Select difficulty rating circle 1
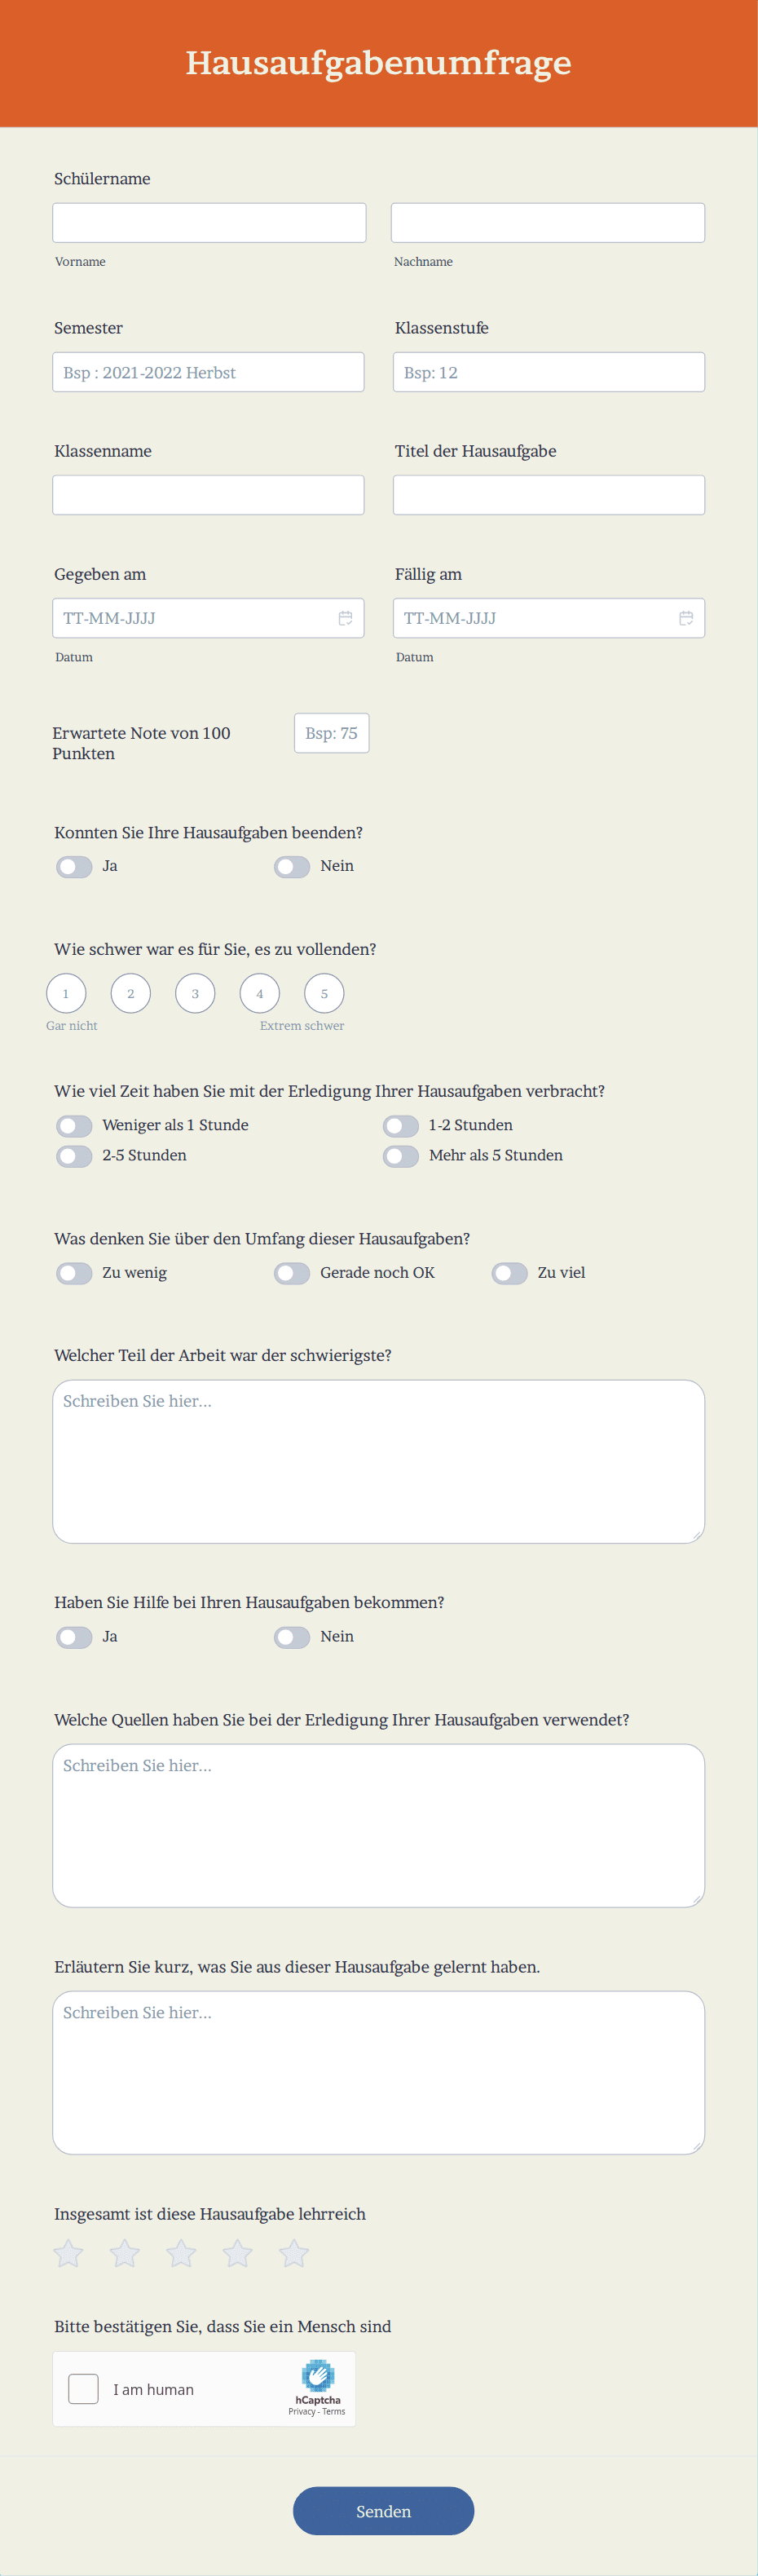758x2576 pixels. coord(66,993)
